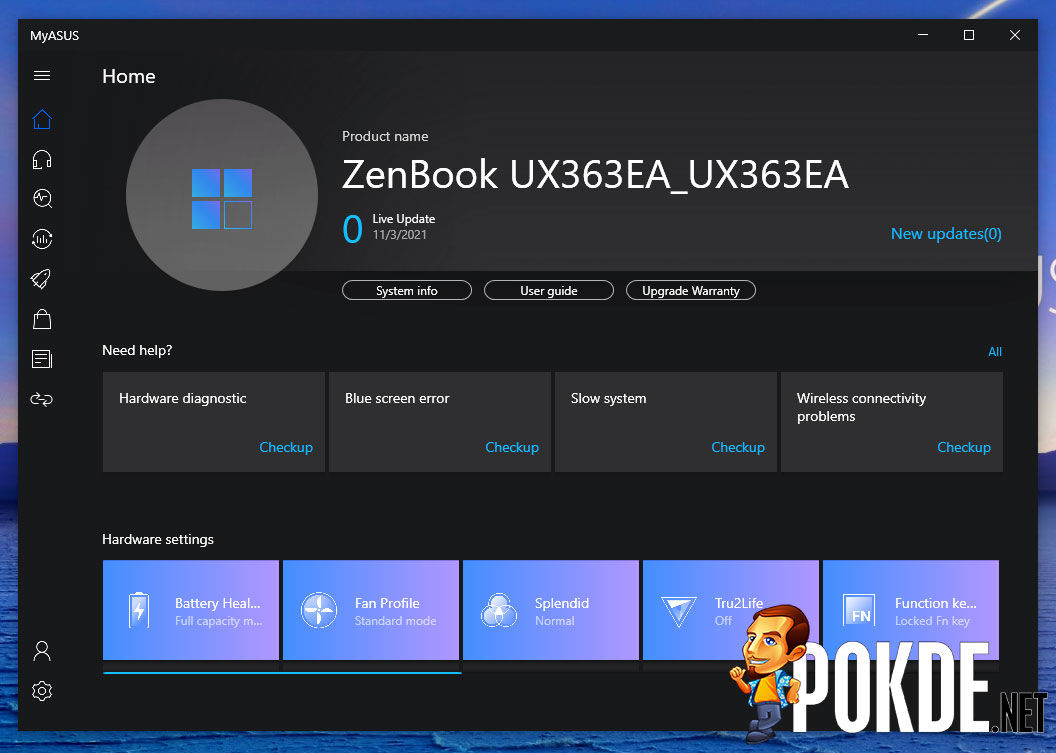
Task: Click the ZenBook UX363EA product name text
Action: pyautogui.click(x=595, y=175)
